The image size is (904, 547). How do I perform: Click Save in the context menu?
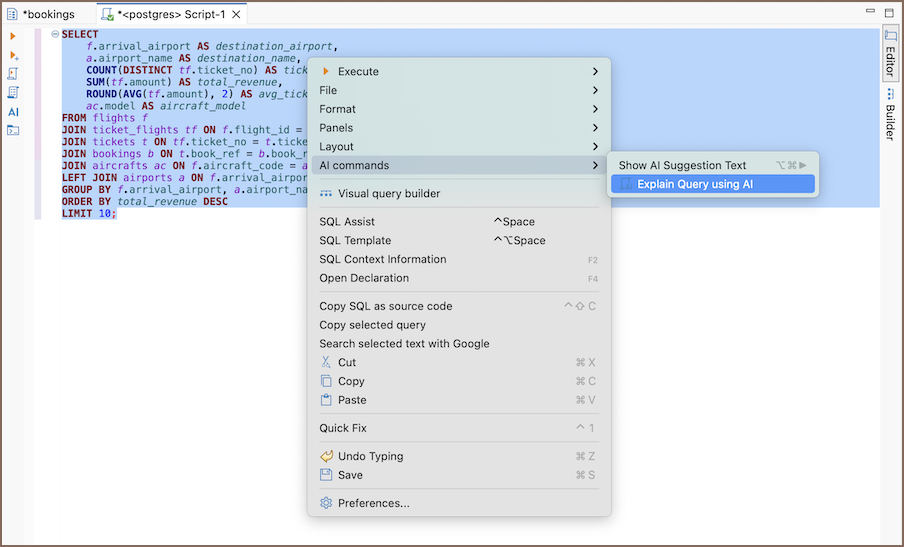point(350,475)
